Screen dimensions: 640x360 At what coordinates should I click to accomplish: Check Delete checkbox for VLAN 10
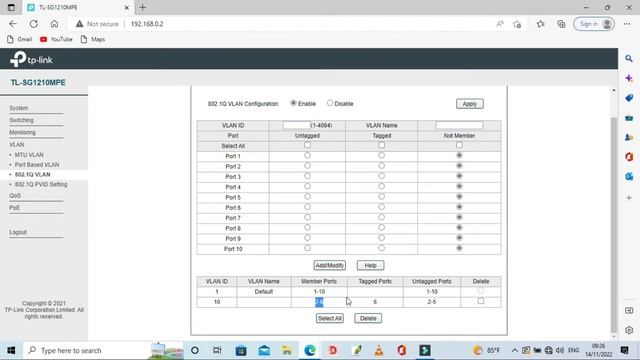[x=481, y=301]
